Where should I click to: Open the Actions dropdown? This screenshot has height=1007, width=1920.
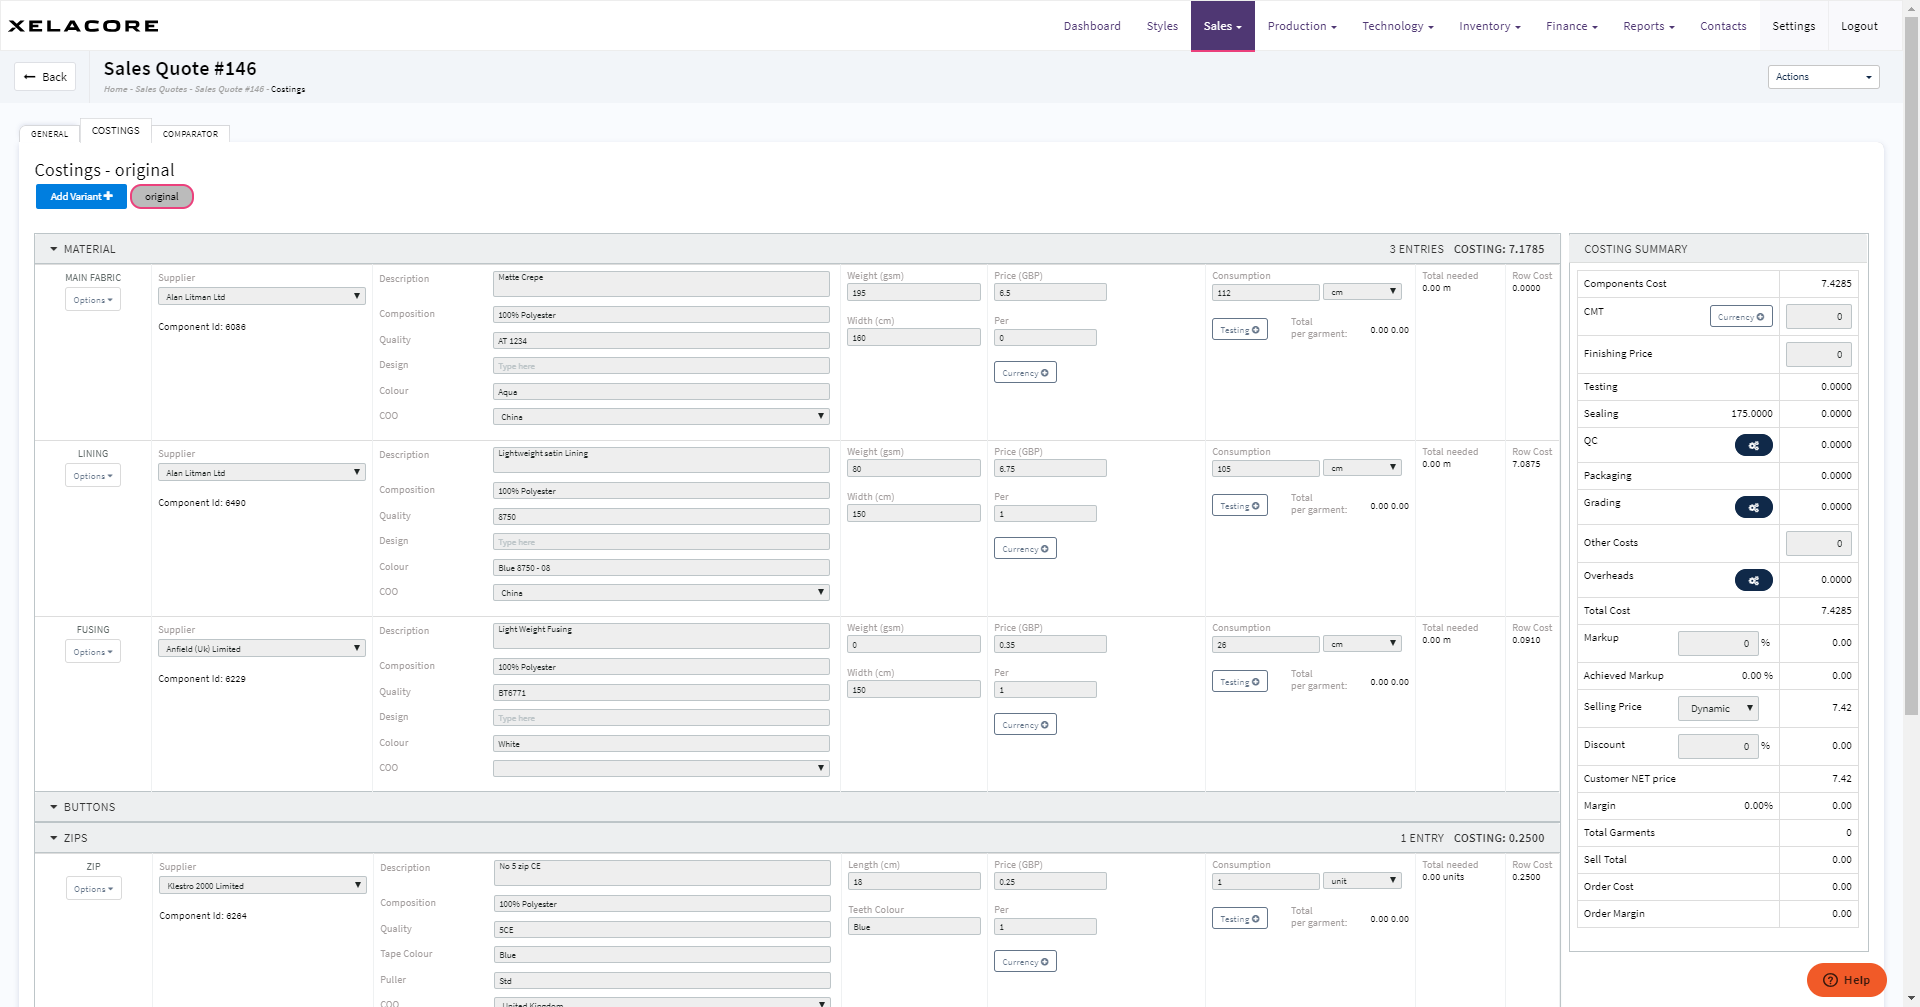(1823, 77)
